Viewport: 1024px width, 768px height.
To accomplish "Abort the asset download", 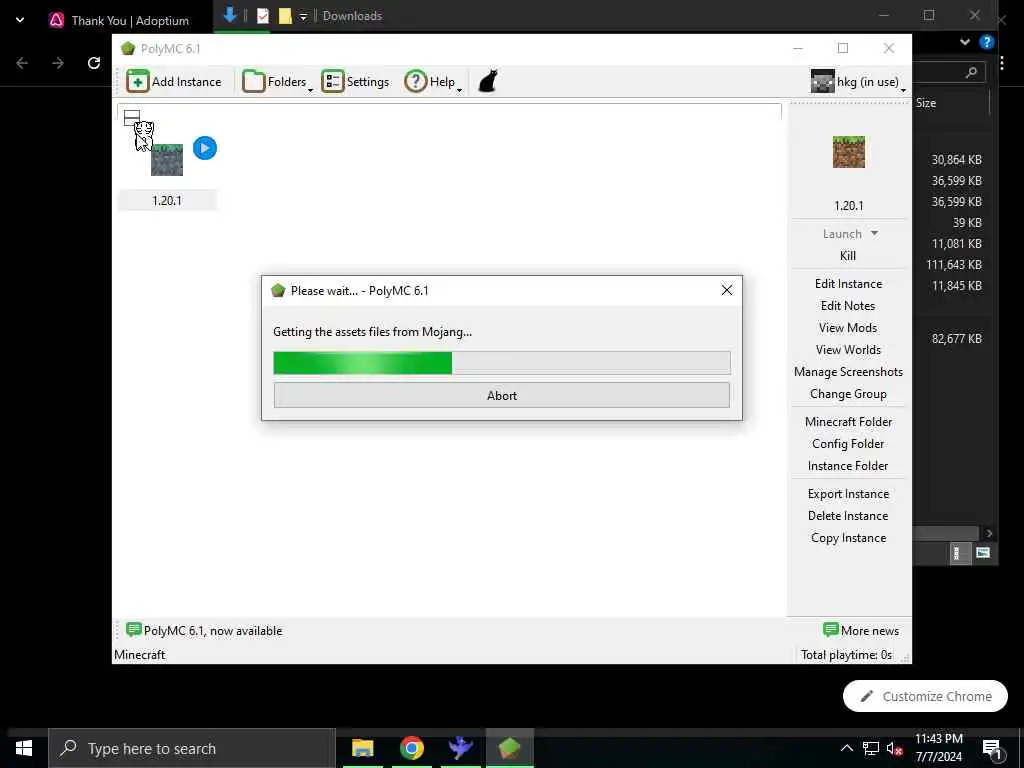I will click(502, 395).
